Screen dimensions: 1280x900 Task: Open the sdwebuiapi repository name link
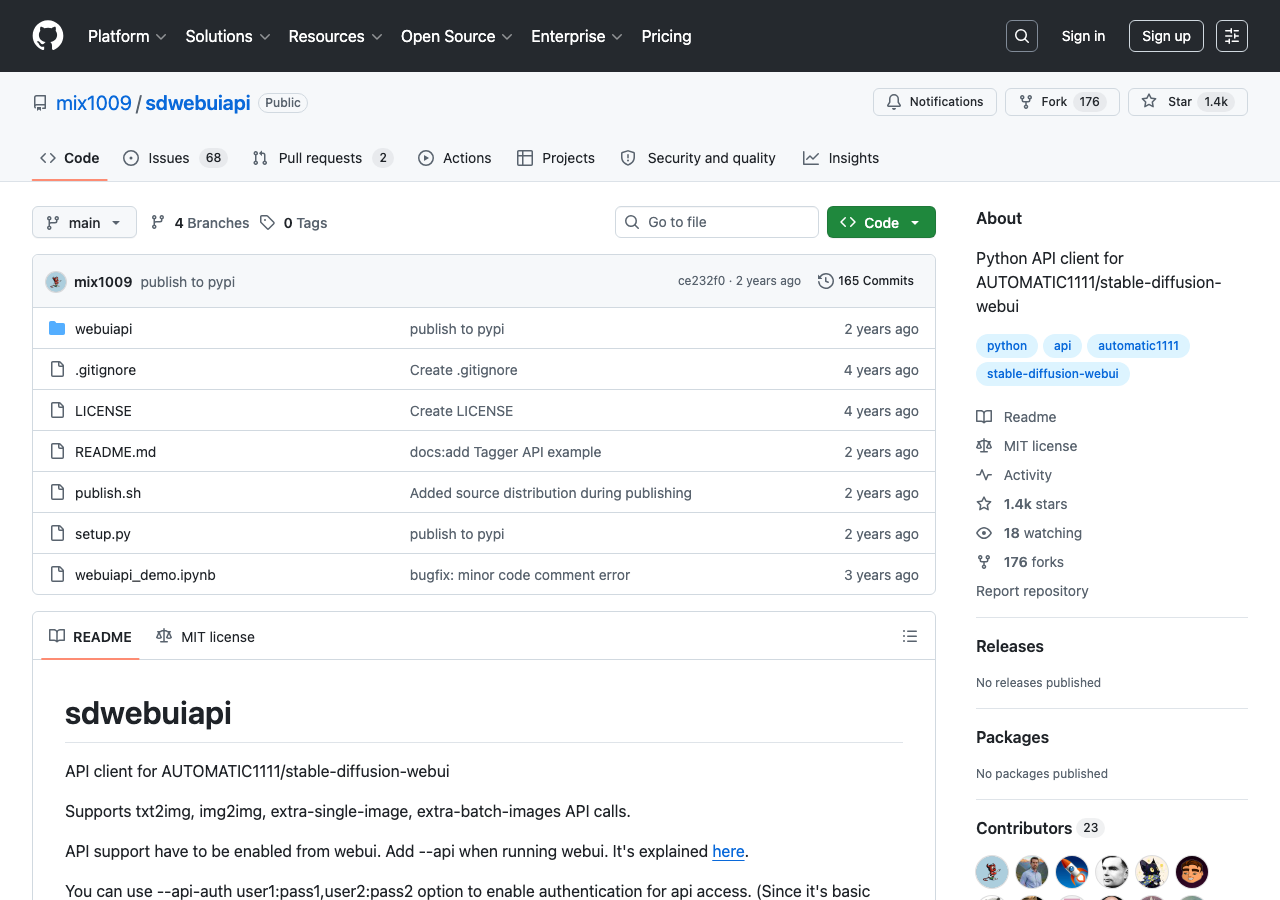point(198,103)
